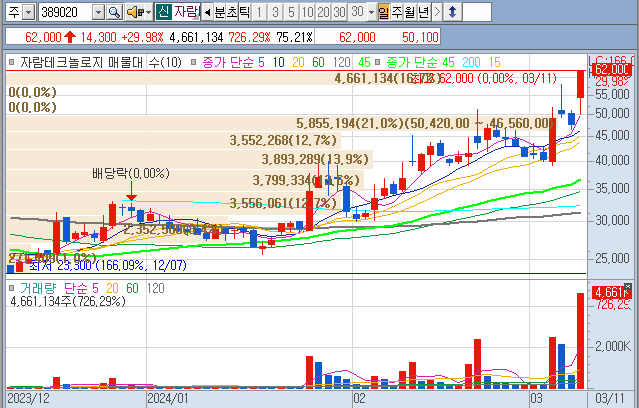Click the blue 10 moving average label
The height and width of the screenshot is (408, 639).
coord(278,62)
